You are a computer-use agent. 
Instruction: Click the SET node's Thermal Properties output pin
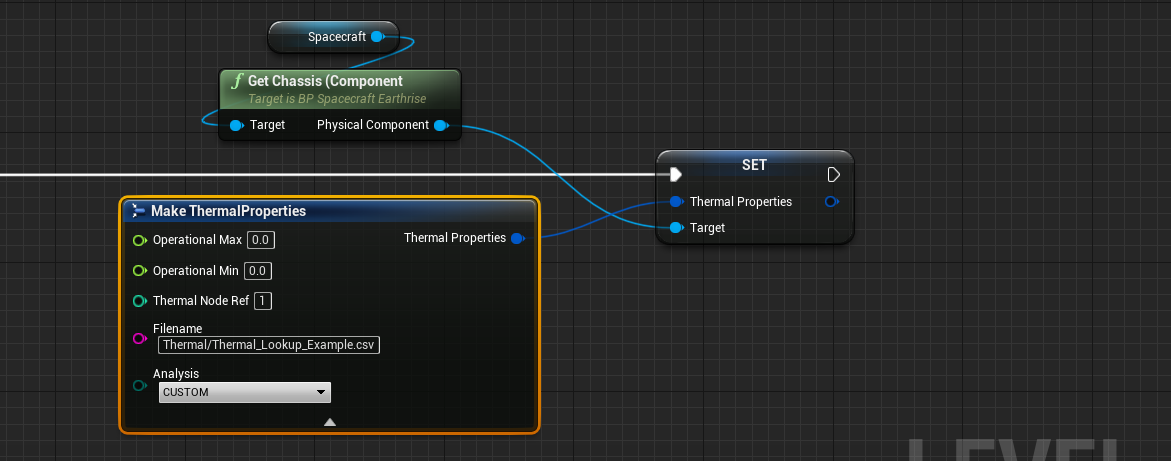pyautogui.click(x=831, y=202)
